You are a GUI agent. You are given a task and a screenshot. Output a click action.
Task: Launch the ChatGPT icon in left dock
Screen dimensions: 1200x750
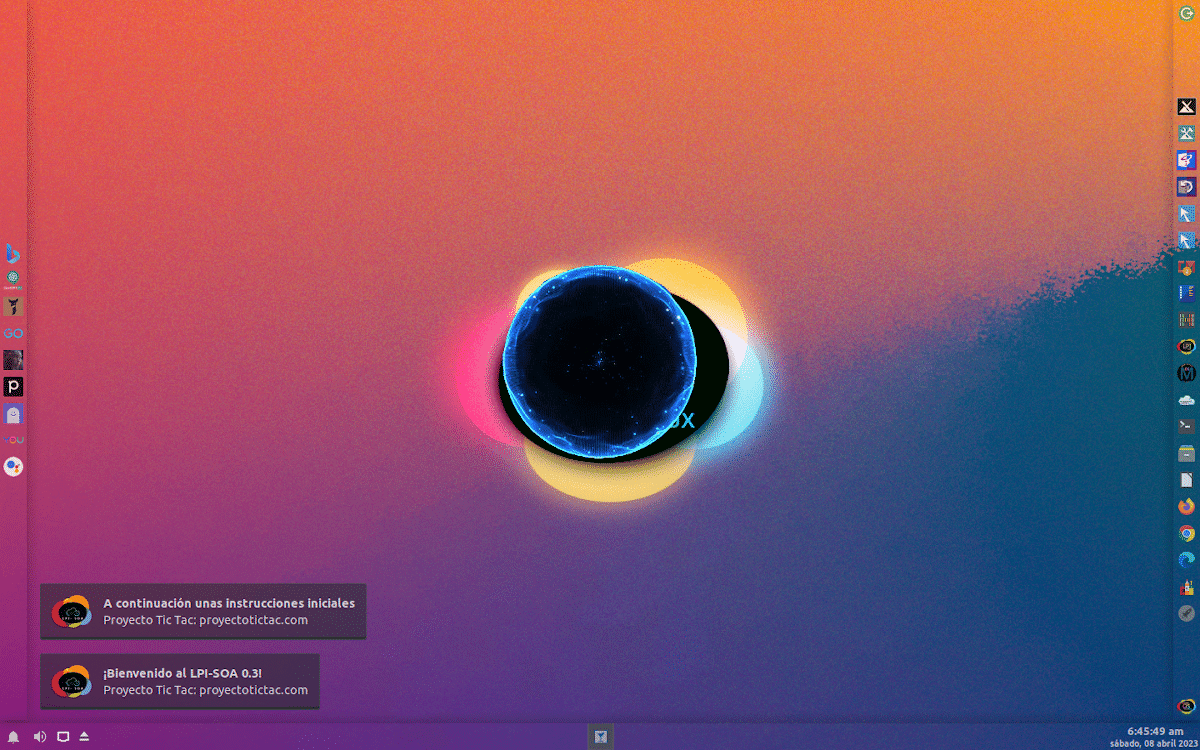[x=13, y=279]
